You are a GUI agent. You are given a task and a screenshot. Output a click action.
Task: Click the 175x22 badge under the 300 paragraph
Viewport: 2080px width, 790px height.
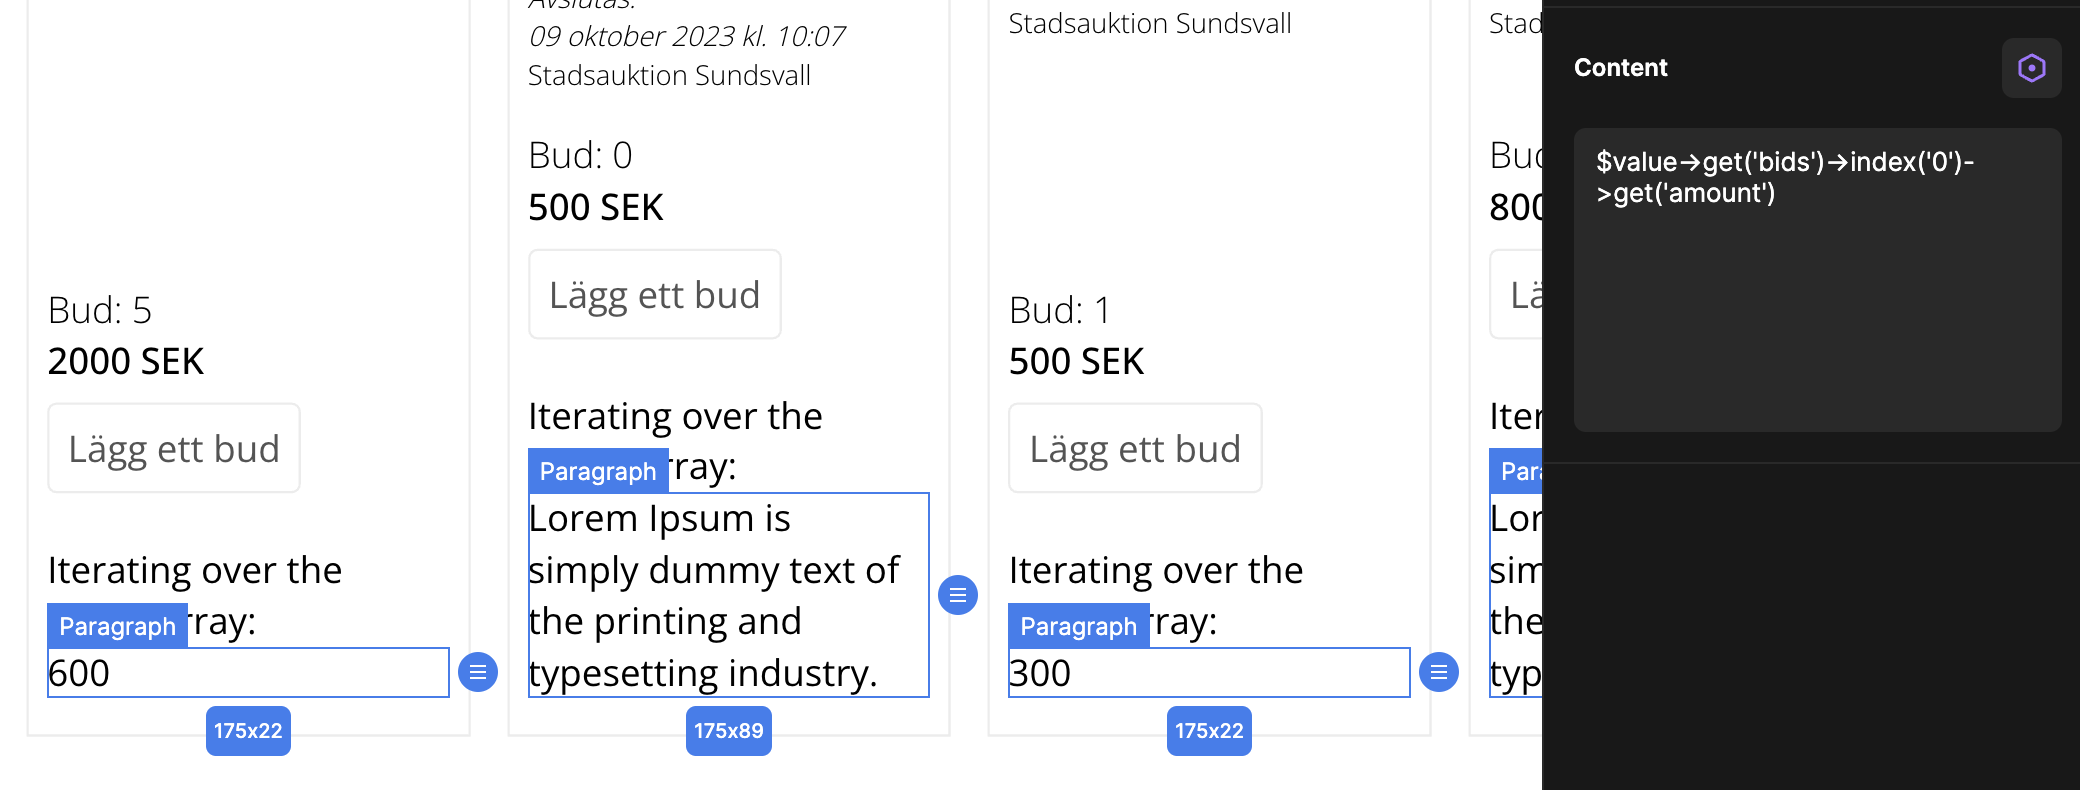tap(1209, 731)
